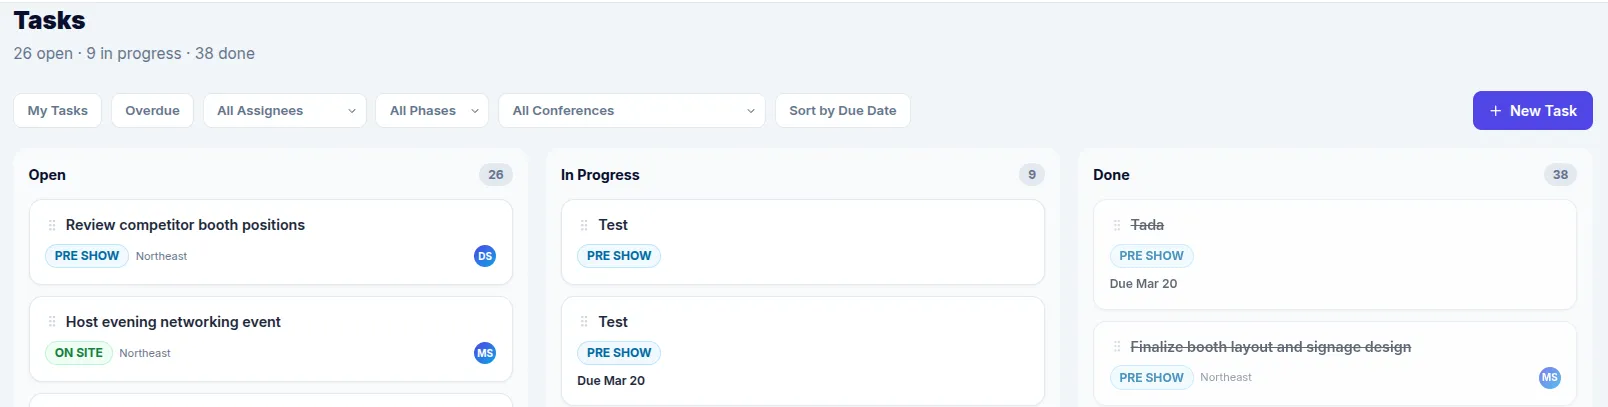Expand the All Phases dropdown

tap(432, 111)
